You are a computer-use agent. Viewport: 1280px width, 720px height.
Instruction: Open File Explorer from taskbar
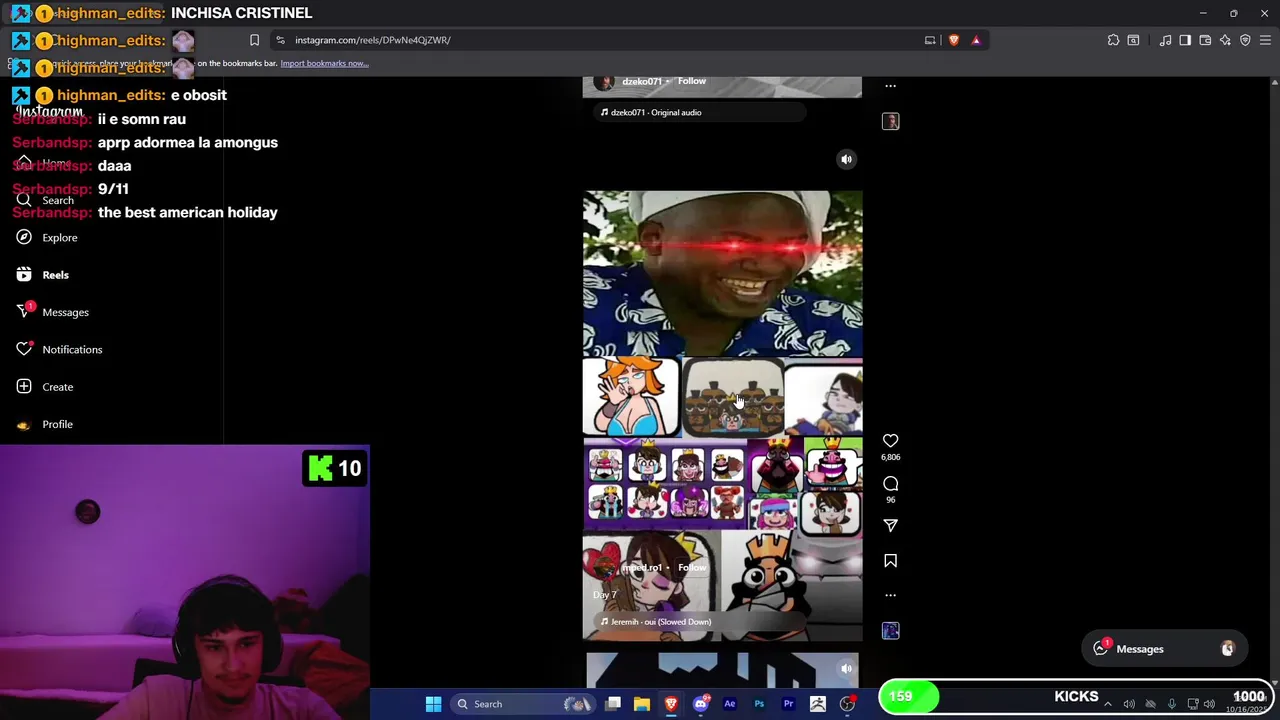[x=642, y=704]
